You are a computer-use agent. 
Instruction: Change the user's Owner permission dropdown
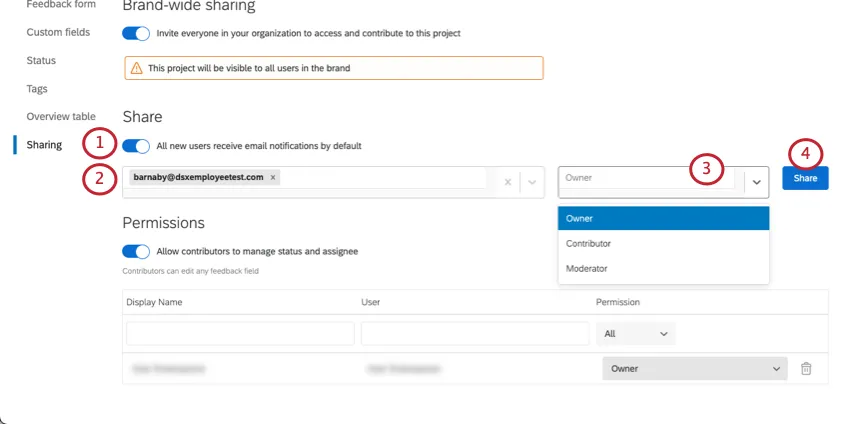[694, 369]
